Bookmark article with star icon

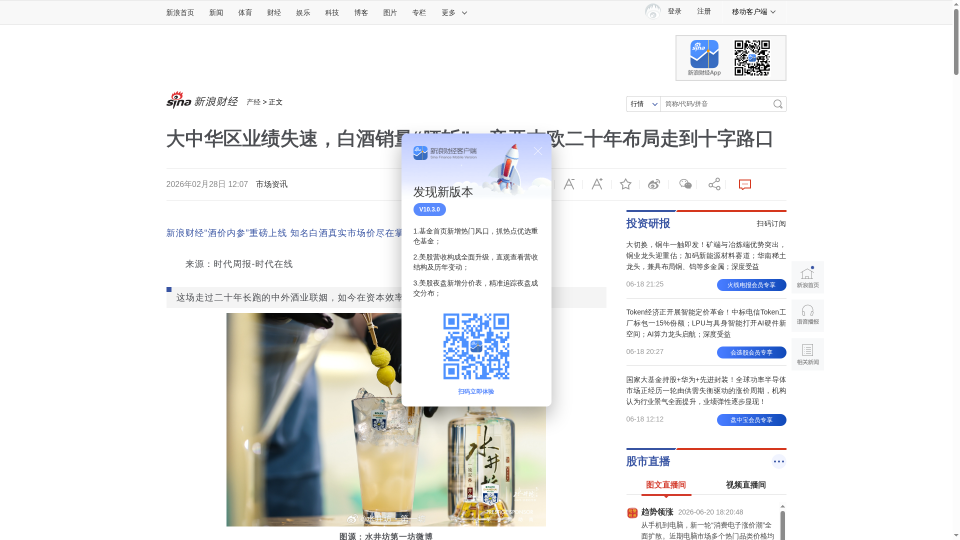tap(625, 184)
